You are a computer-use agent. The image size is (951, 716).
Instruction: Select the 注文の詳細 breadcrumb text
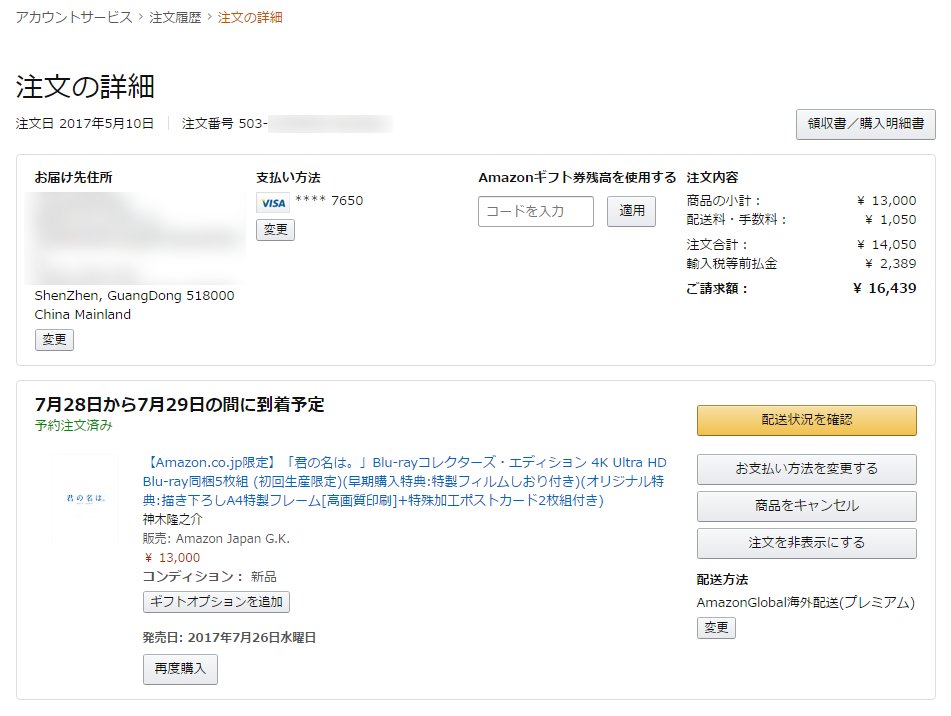pyautogui.click(x=250, y=17)
